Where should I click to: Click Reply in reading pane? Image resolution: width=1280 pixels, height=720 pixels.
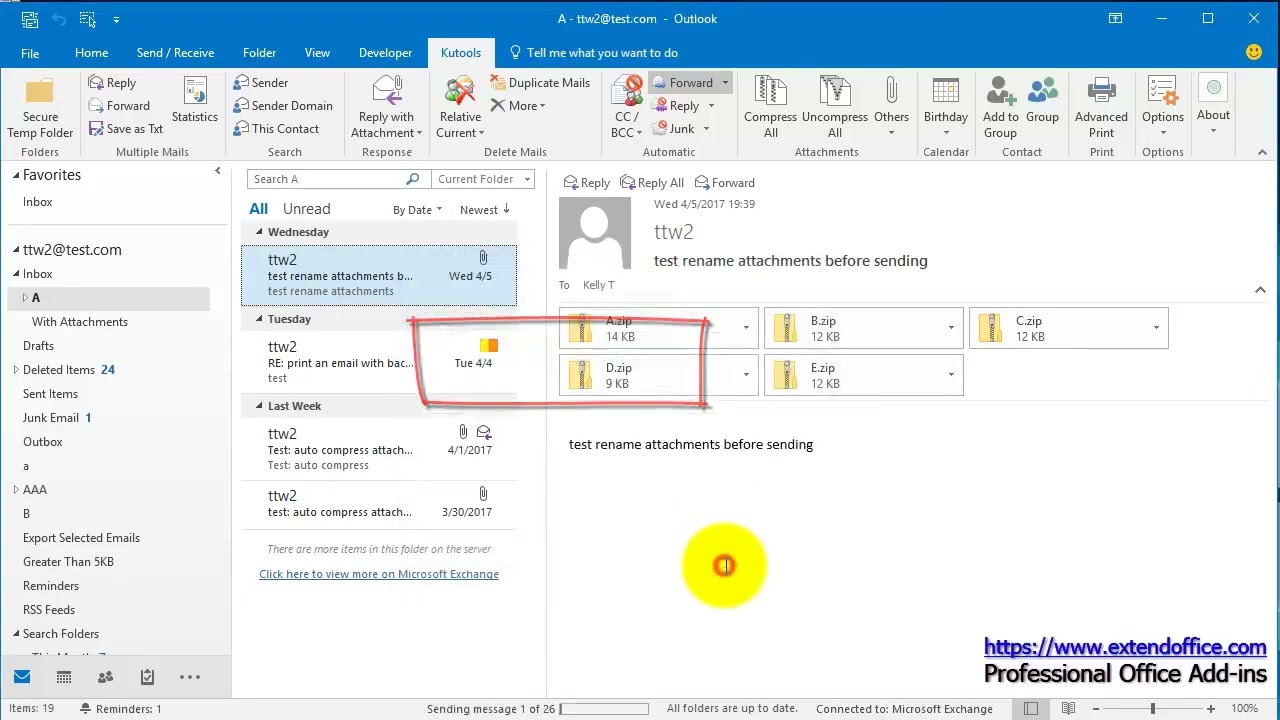(587, 183)
